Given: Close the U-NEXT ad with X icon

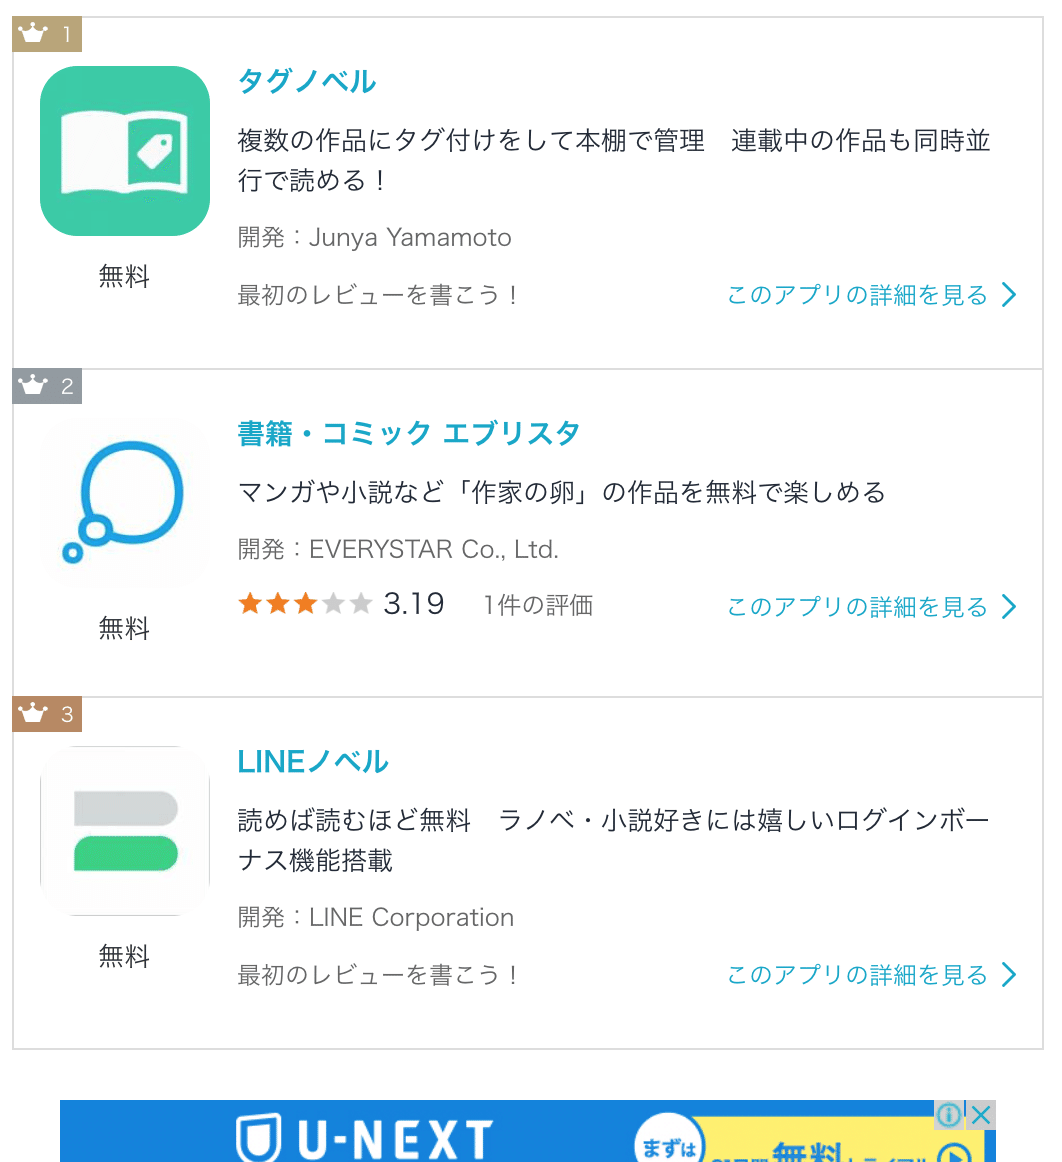Looking at the screenshot, I should coord(981,1115).
